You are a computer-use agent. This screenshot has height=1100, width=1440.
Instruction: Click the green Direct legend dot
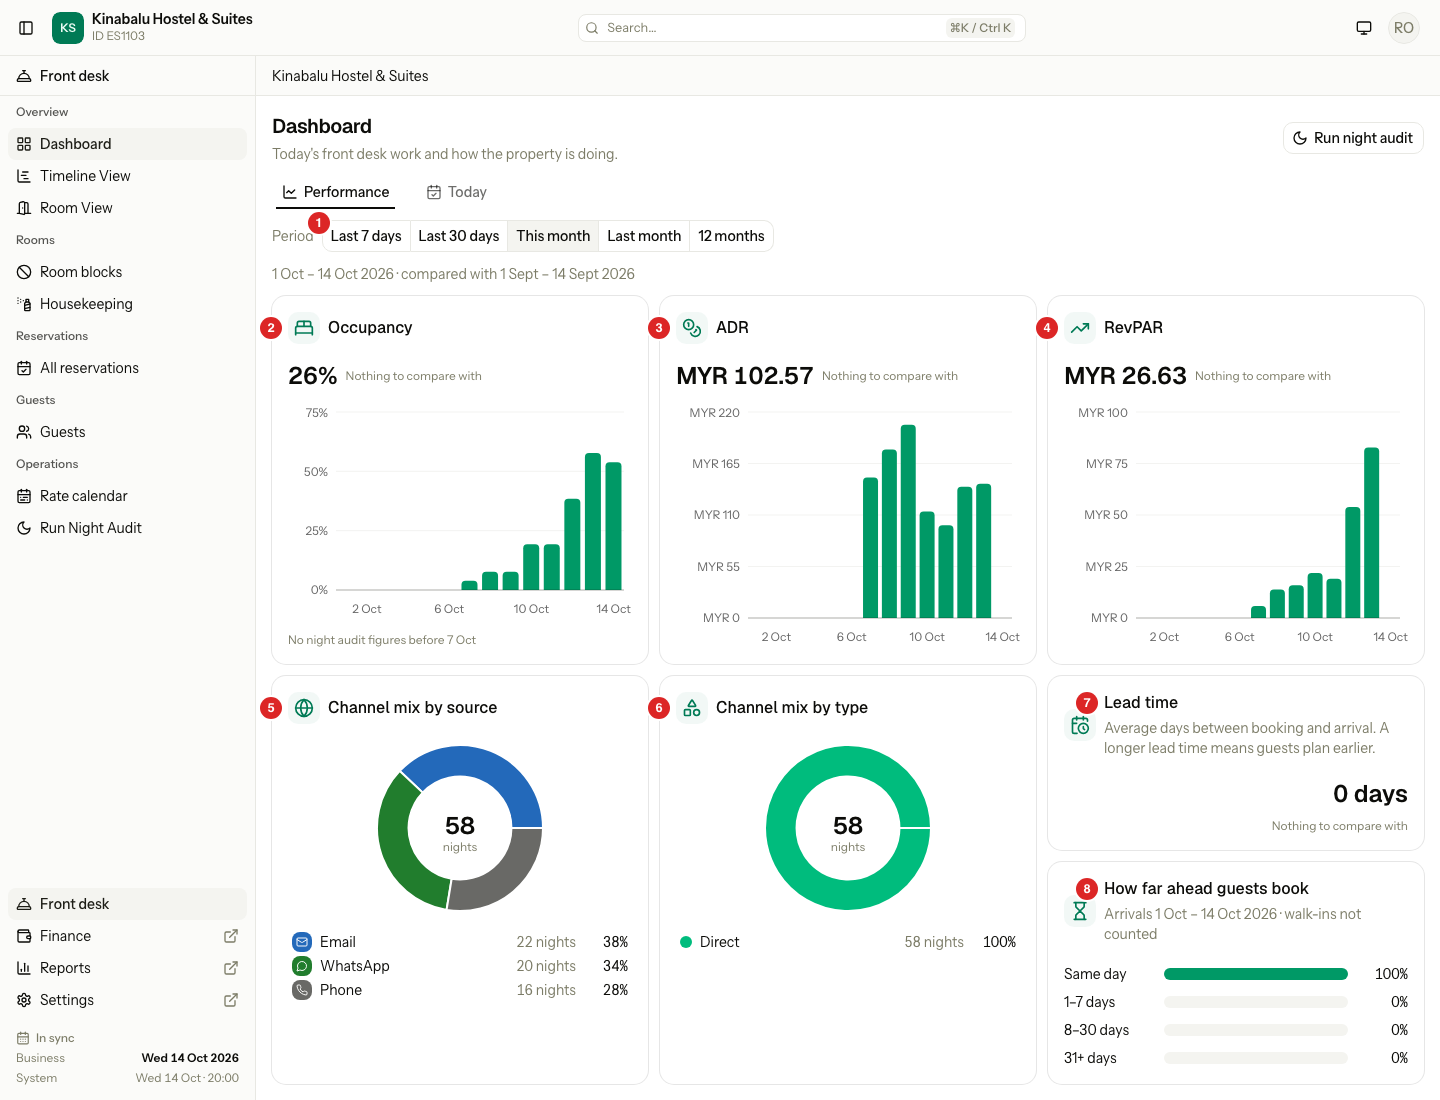pos(686,942)
